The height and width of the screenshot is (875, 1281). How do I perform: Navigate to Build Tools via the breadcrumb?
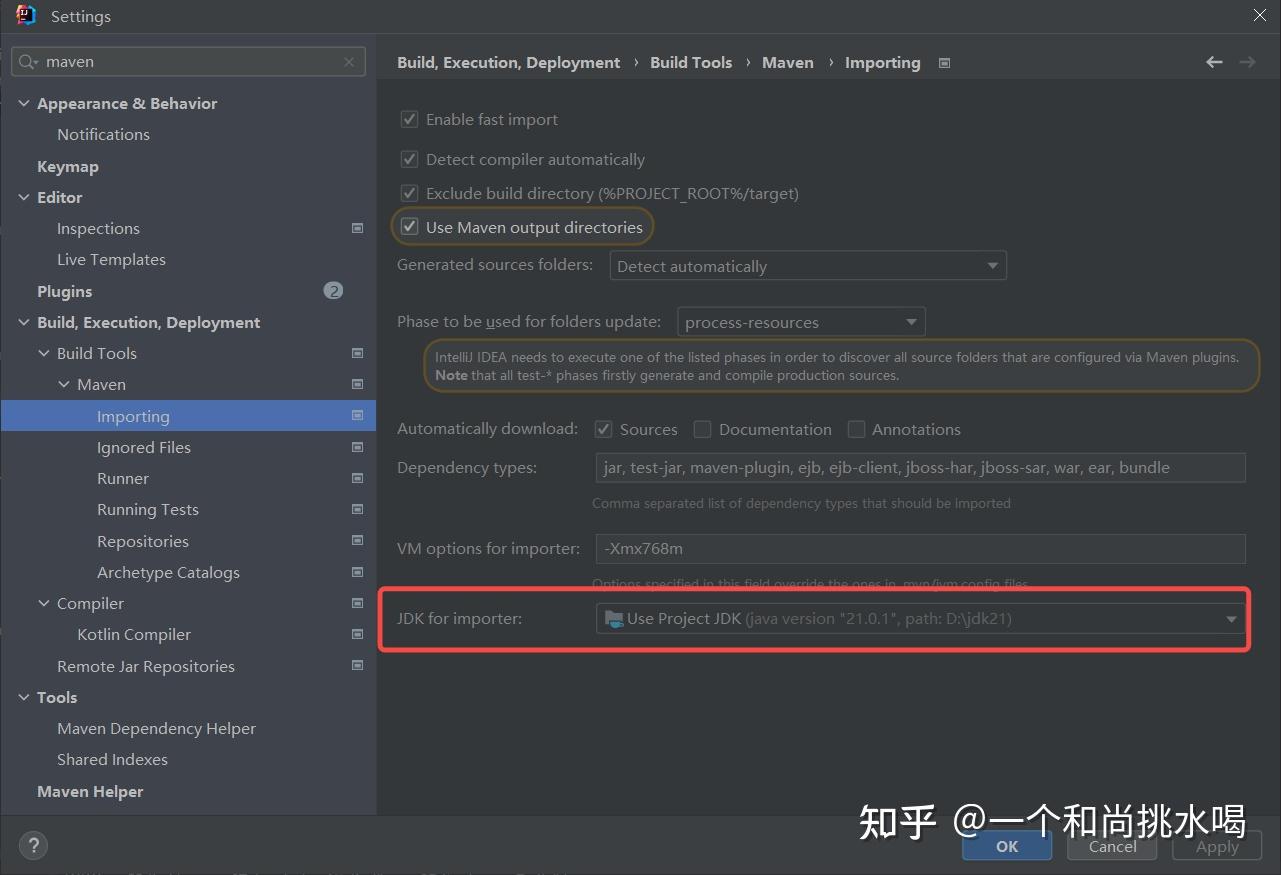pyautogui.click(x=691, y=62)
